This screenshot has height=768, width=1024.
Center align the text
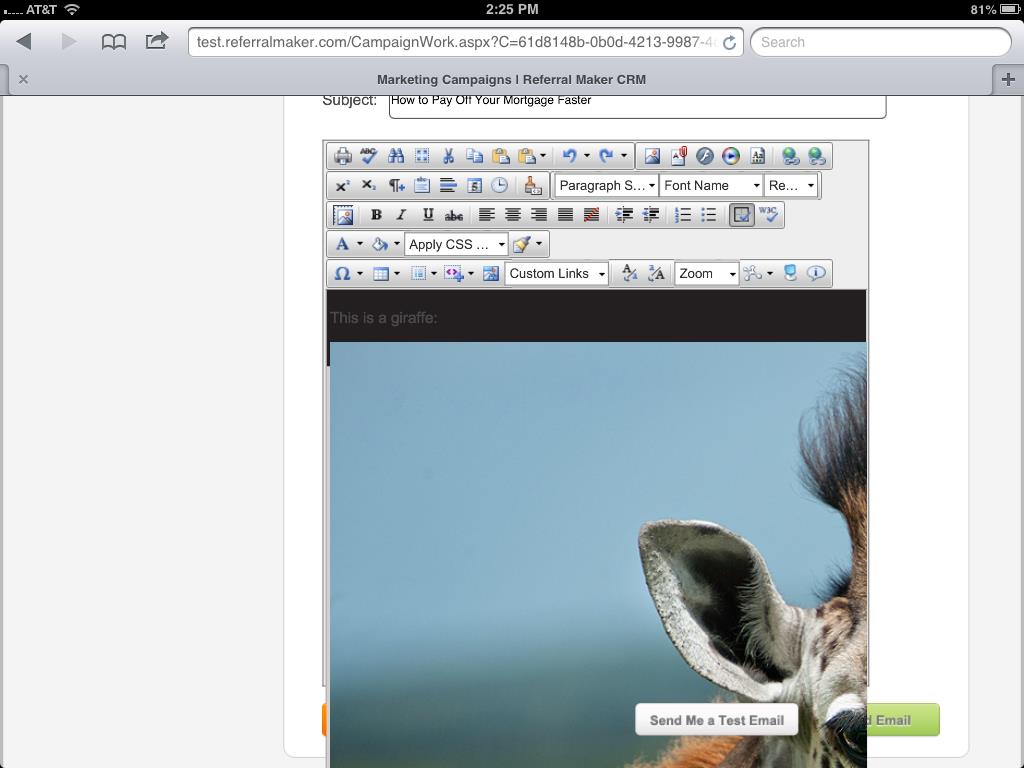pyautogui.click(x=513, y=215)
